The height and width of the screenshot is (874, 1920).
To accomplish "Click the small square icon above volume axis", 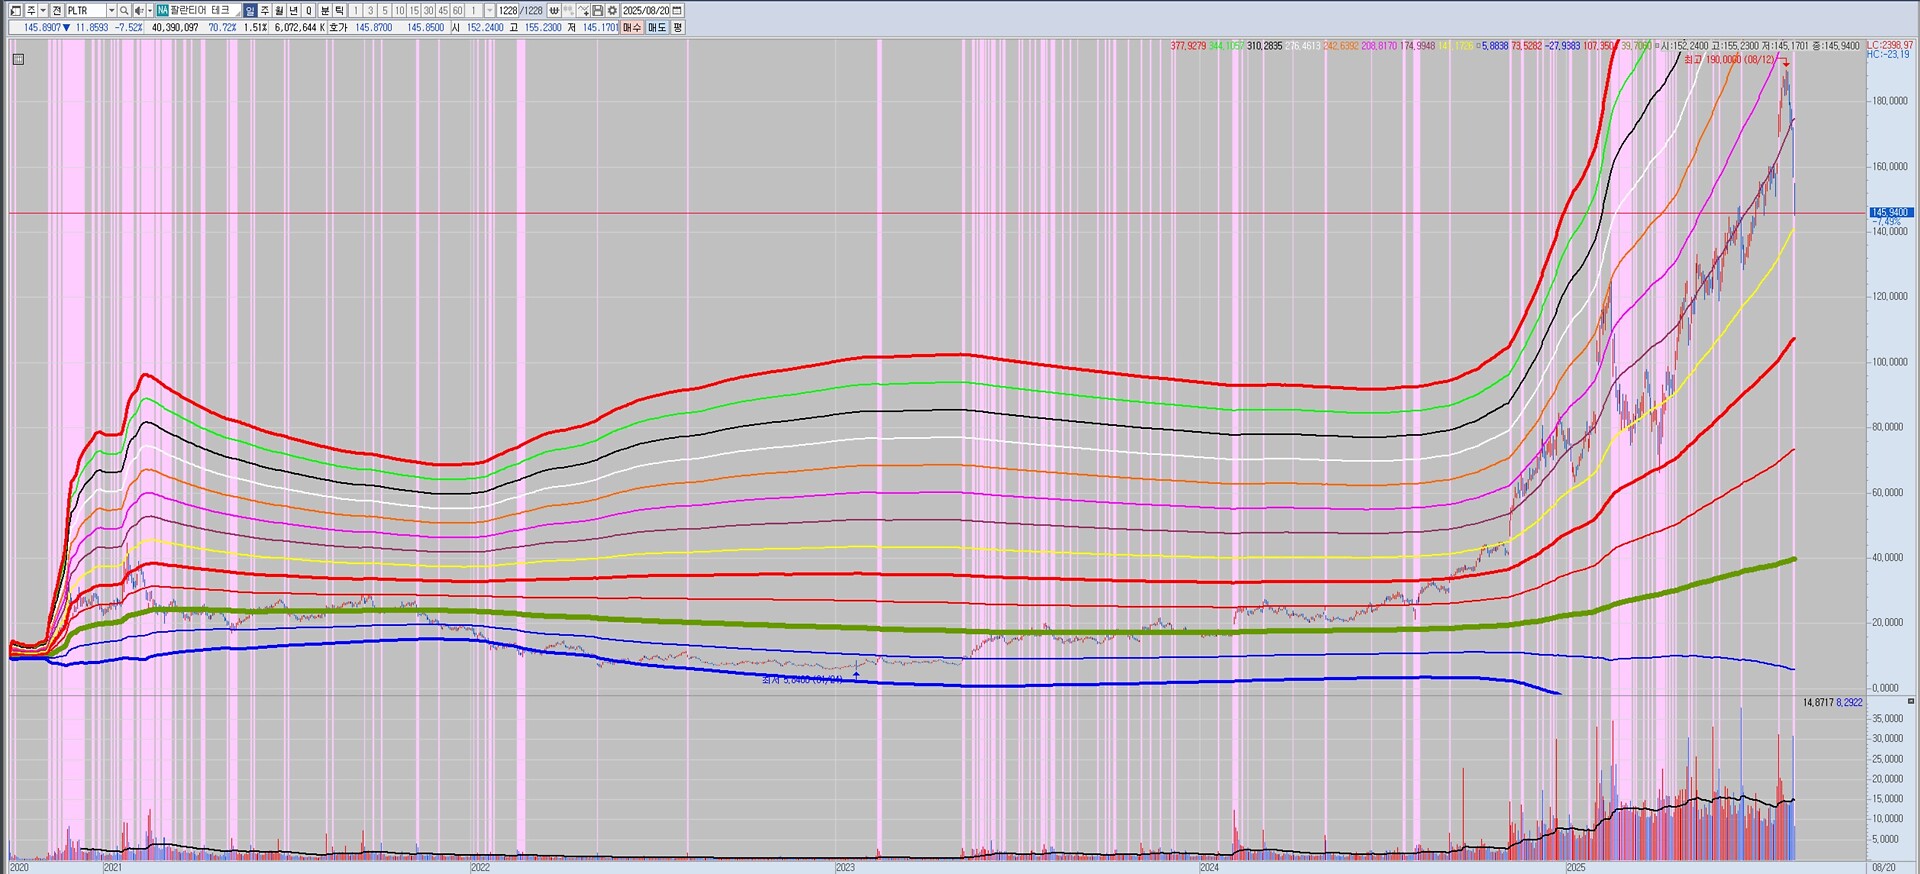I will coord(1911,702).
